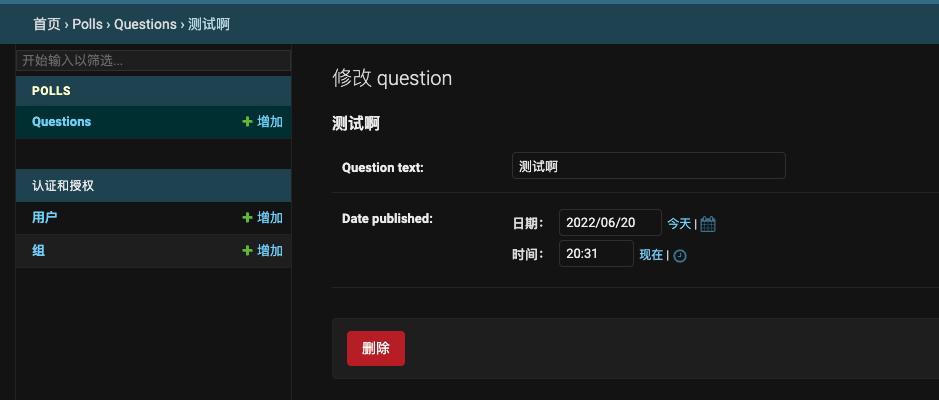Open the 认证和授权 section header
This screenshot has height=400, width=939.
pyautogui.click(x=63, y=186)
